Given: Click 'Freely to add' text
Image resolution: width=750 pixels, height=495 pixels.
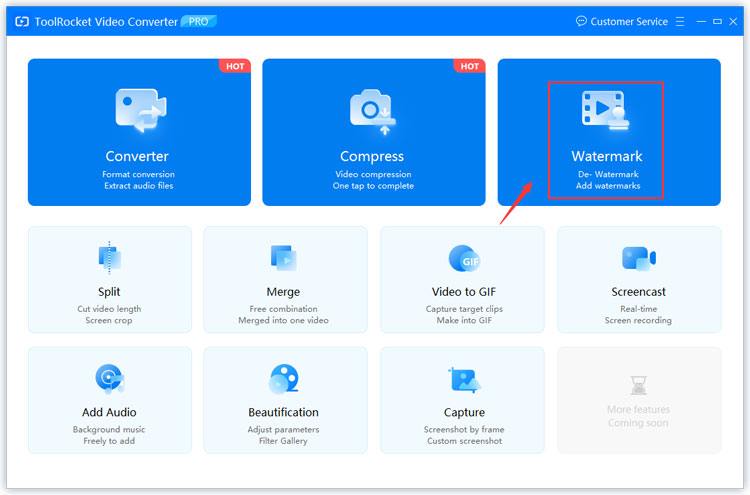Looking at the screenshot, I should pos(109,441).
